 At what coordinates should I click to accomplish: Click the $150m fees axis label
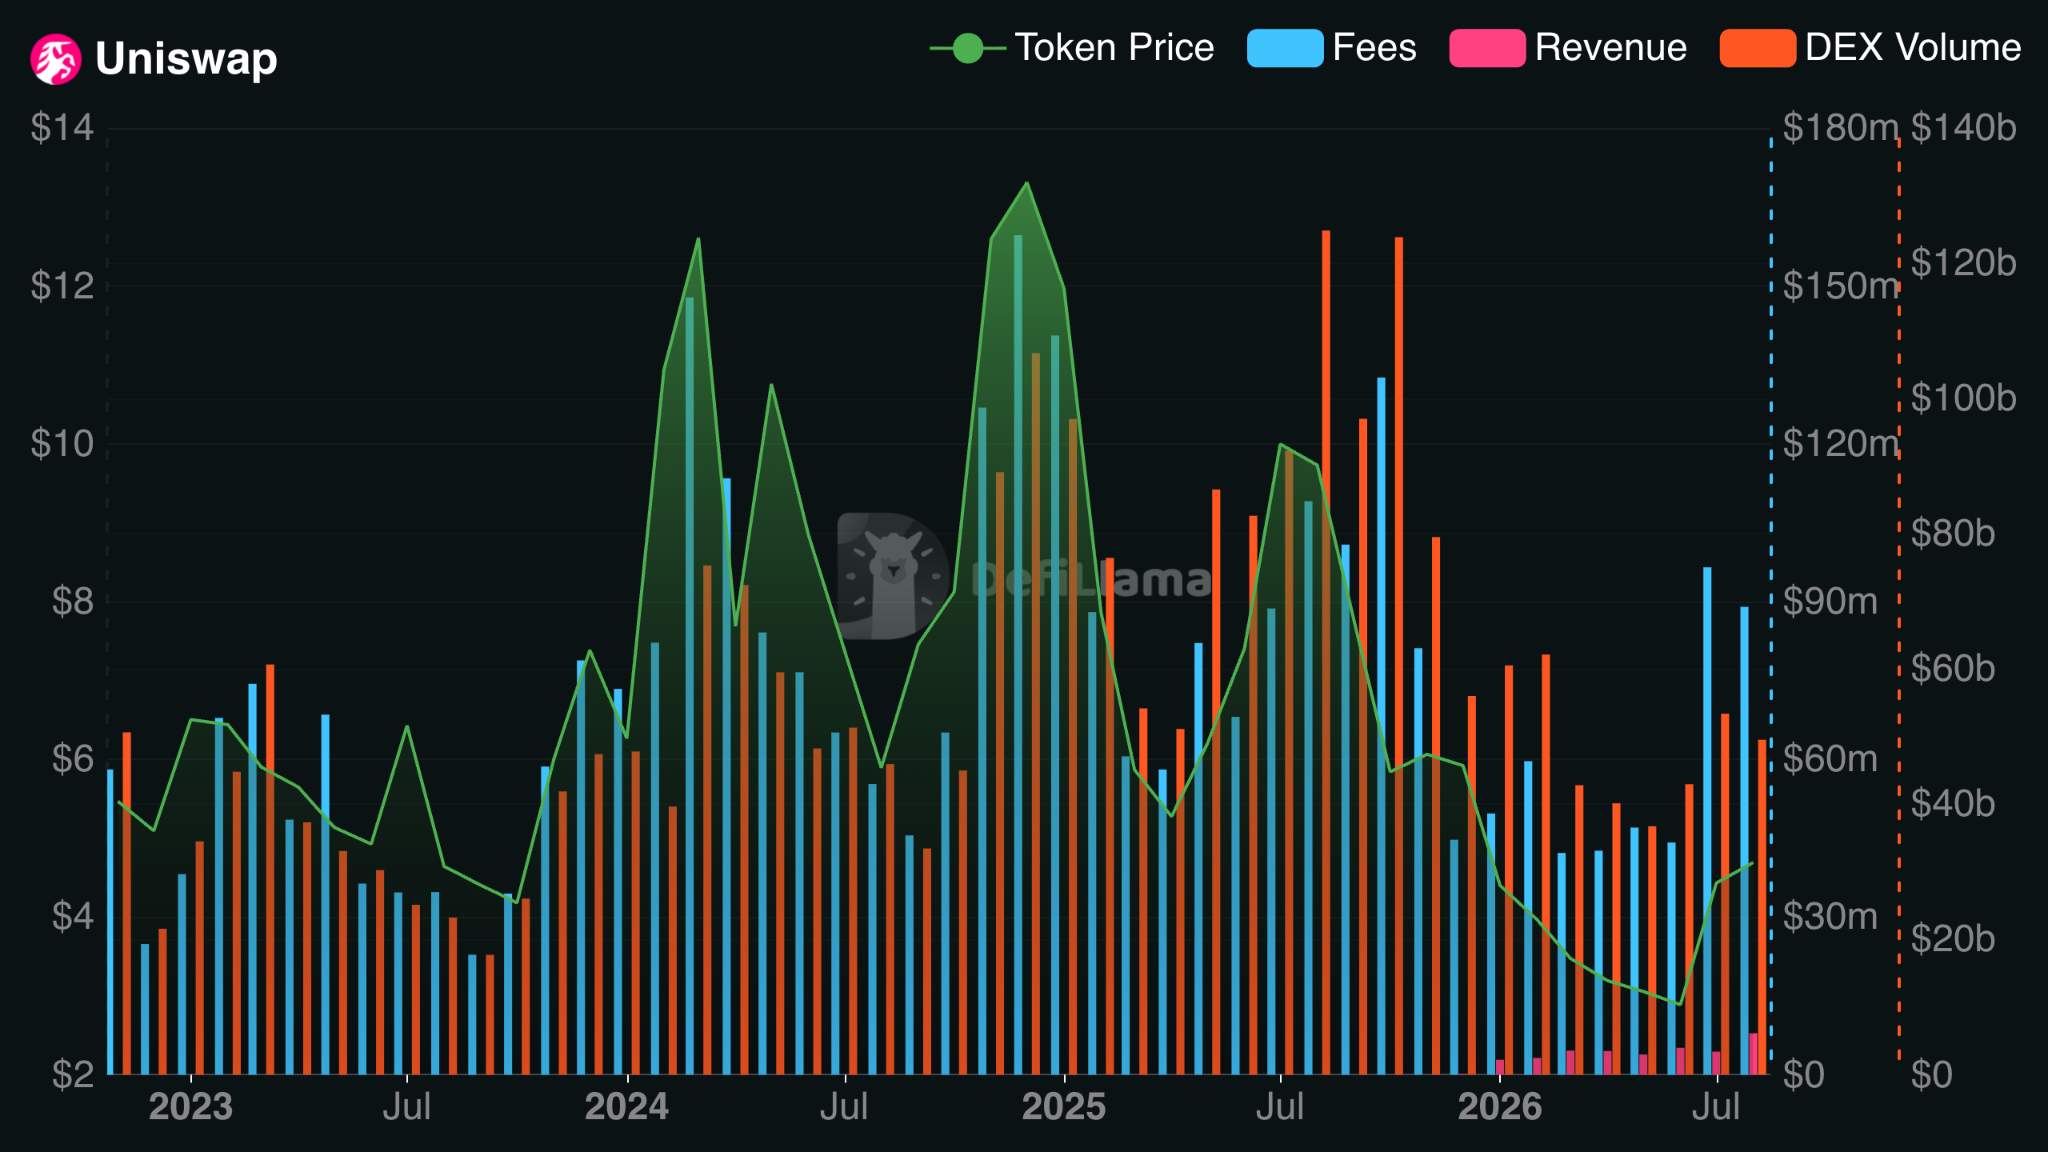tap(1840, 286)
